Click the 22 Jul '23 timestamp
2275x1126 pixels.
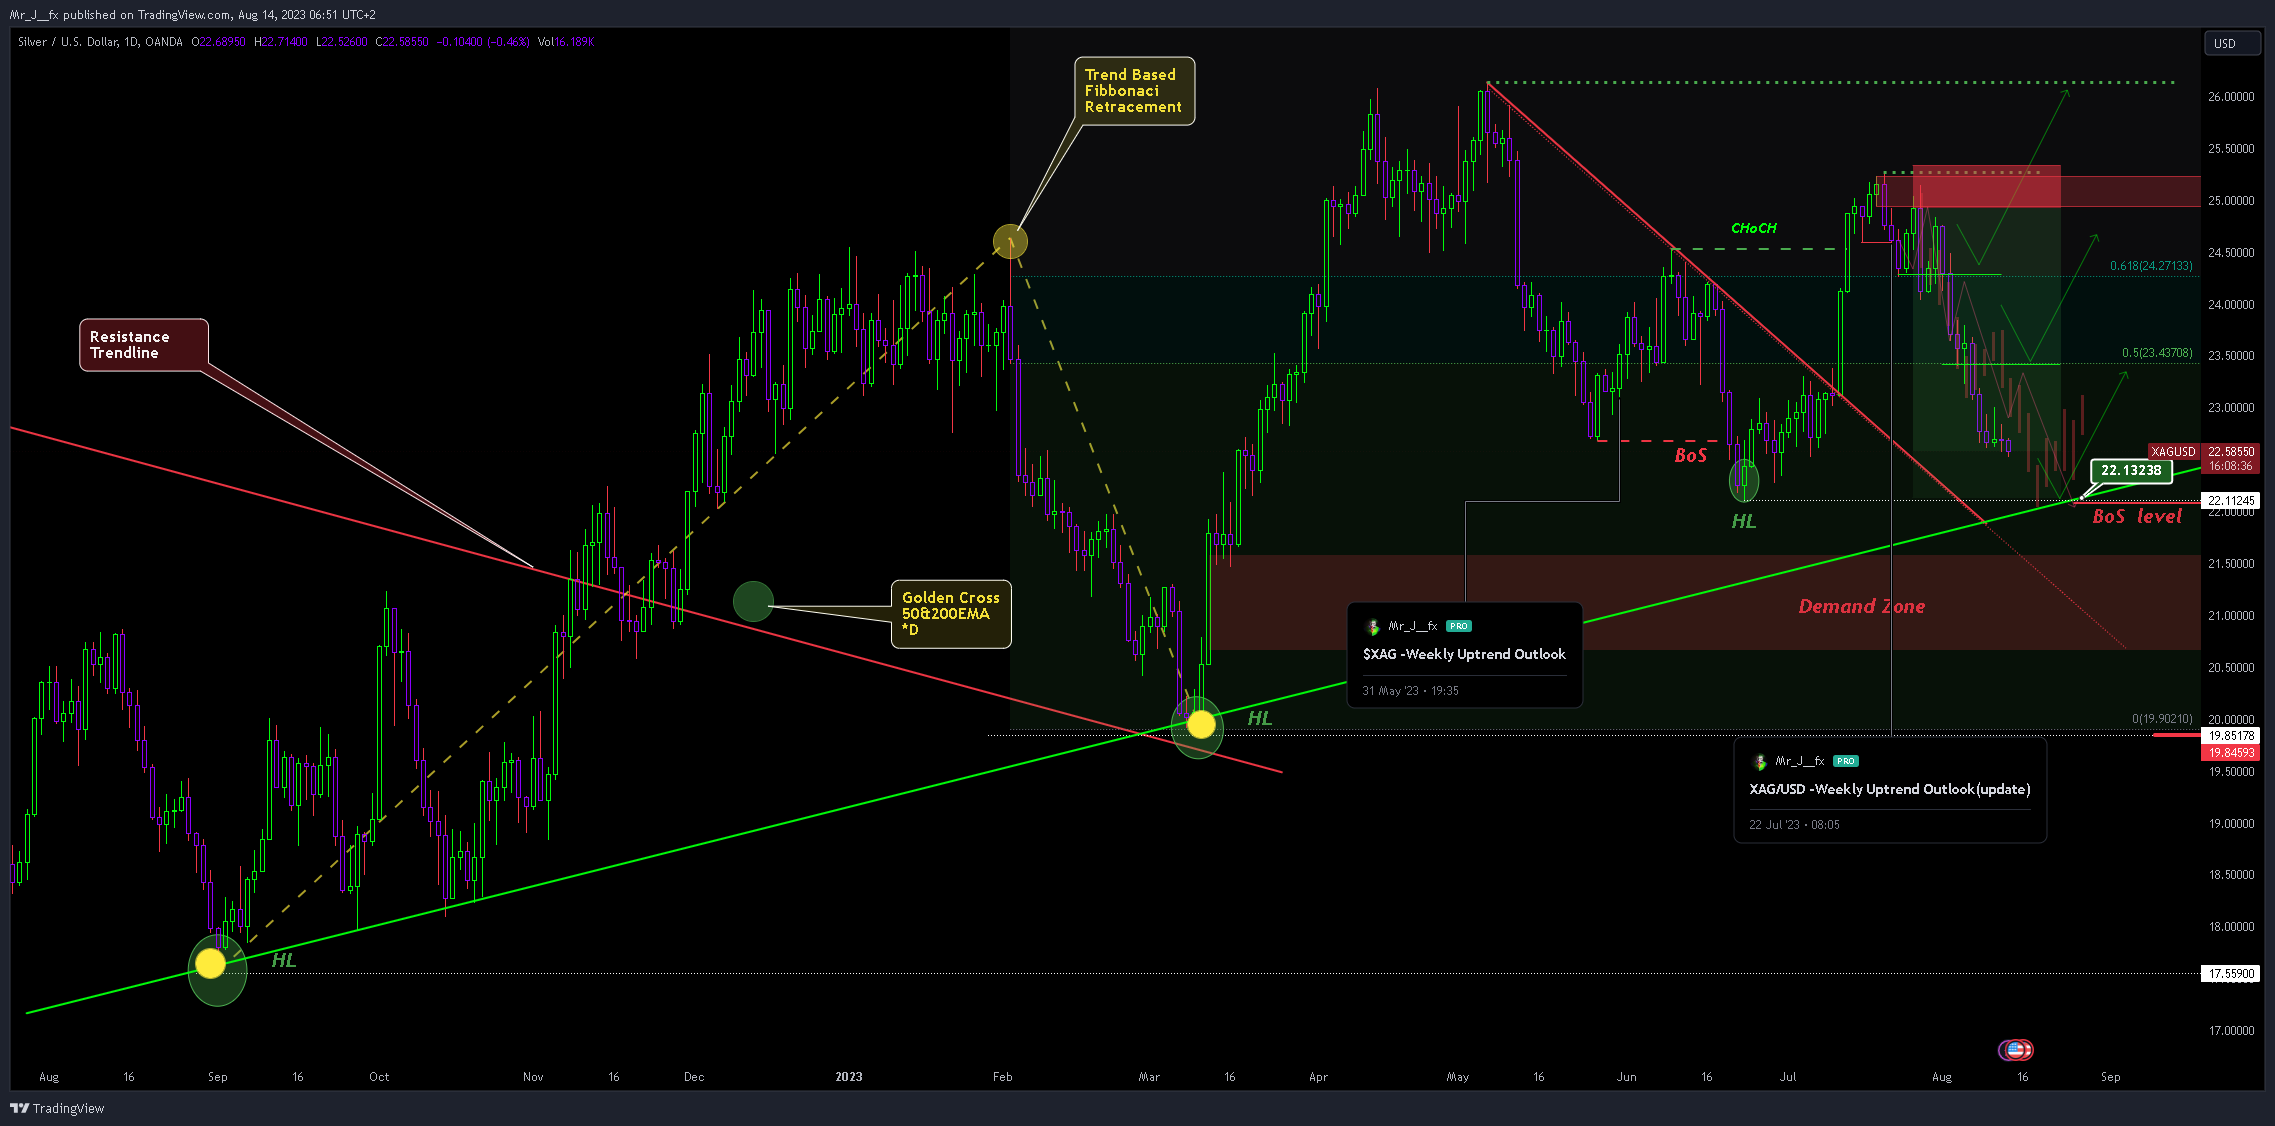click(1794, 825)
